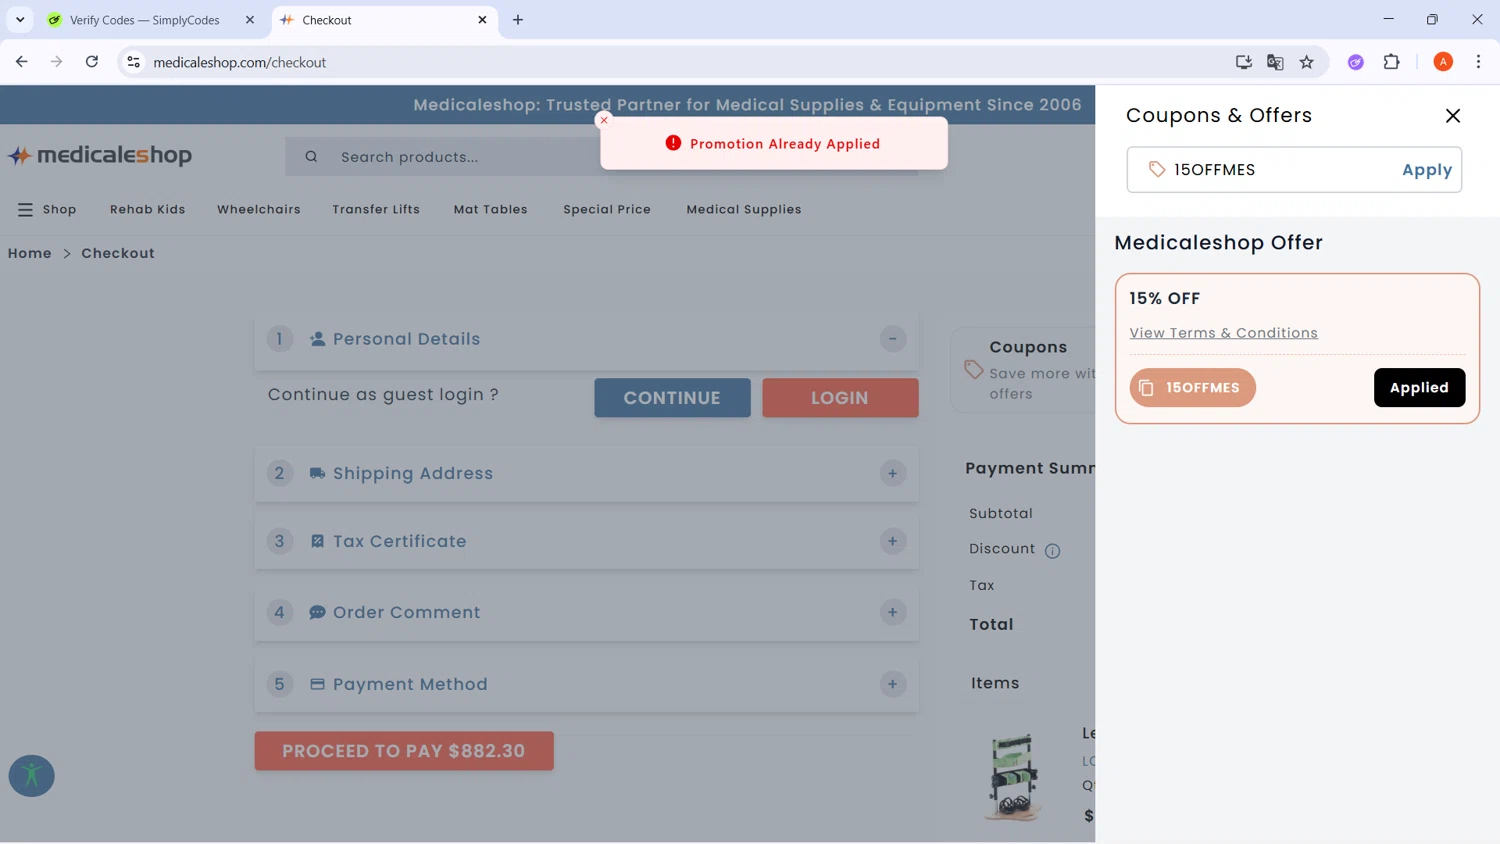Viewport: 1500px width, 844px height.
Task: Click the coupon tag icon in input
Action: click(1157, 170)
